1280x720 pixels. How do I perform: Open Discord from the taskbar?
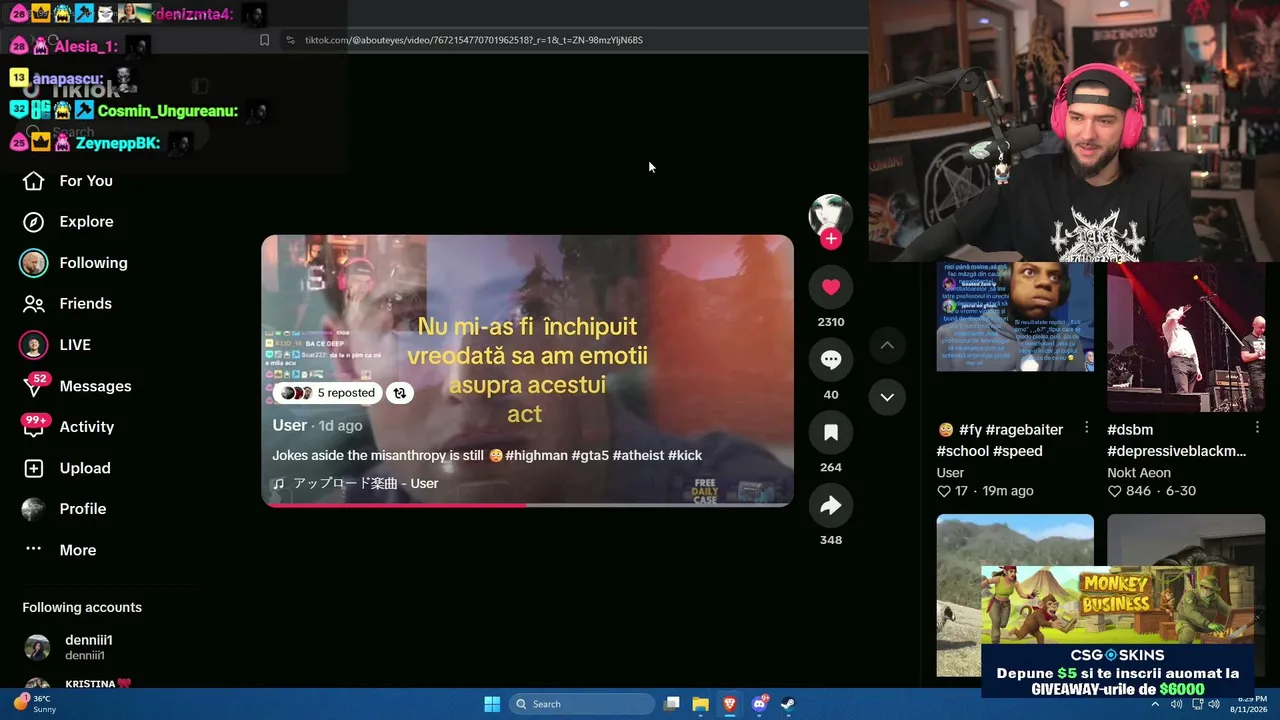pos(759,704)
